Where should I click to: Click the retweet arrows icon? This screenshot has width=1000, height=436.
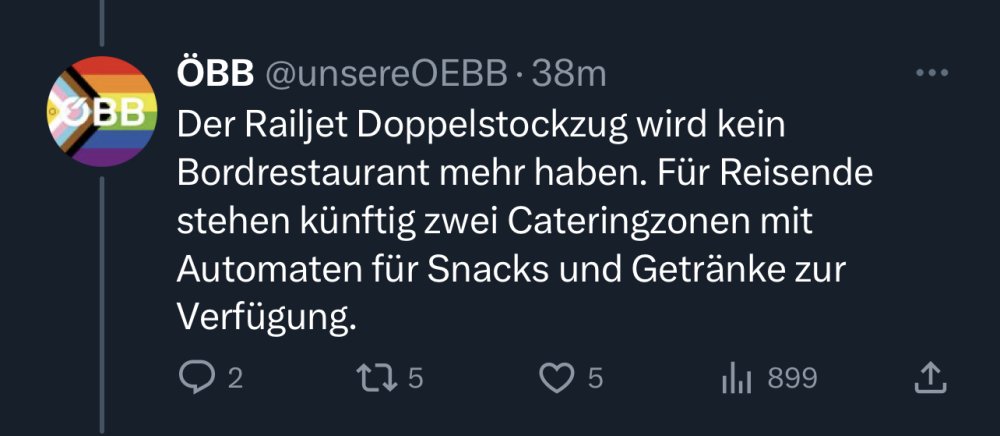click(376, 378)
